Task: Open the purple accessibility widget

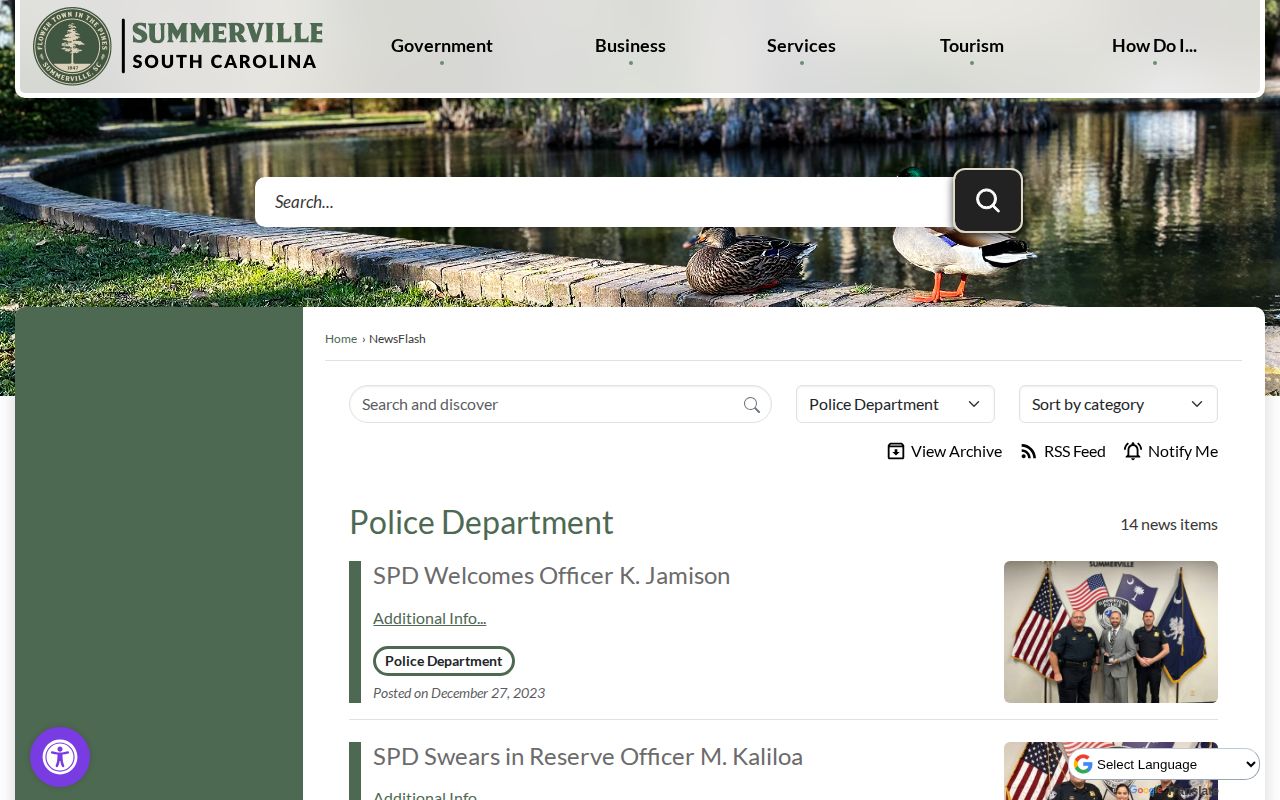Action: [60, 757]
